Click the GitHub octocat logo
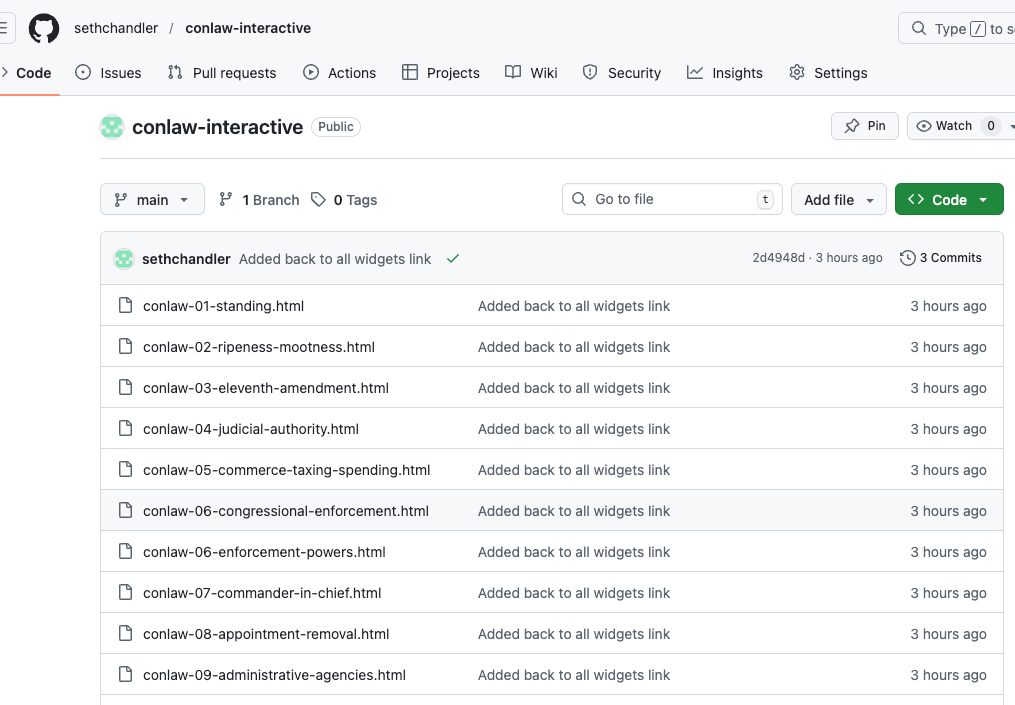This screenshot has width=1015, height=705. click(x=44, y=28)
